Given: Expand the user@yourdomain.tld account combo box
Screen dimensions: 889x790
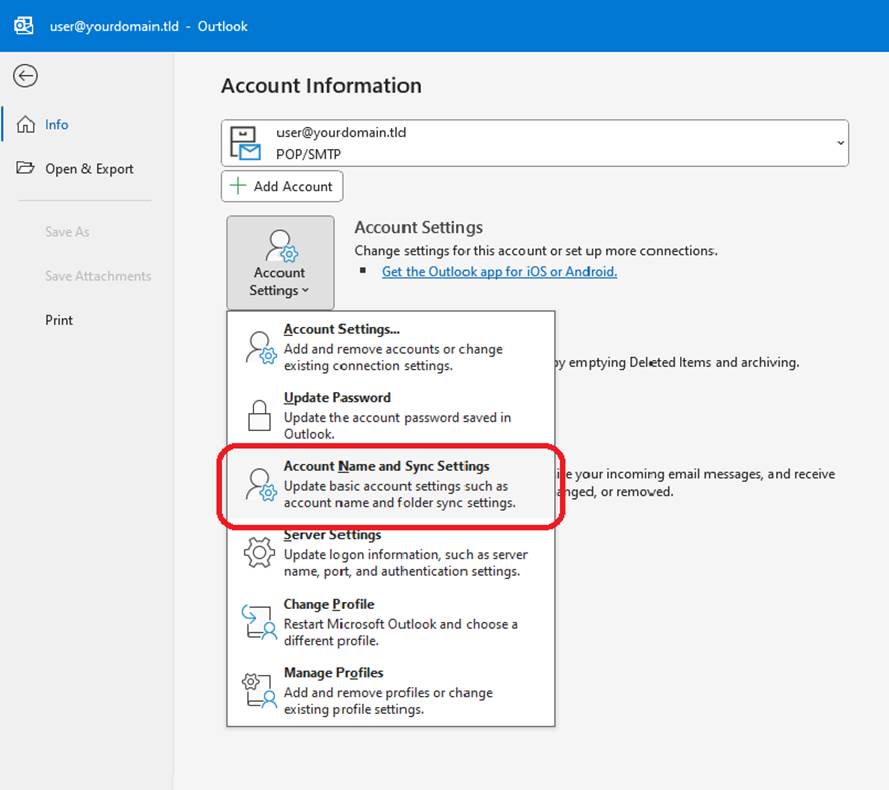Looking at the screenshot, I should [x=535, y=143].
